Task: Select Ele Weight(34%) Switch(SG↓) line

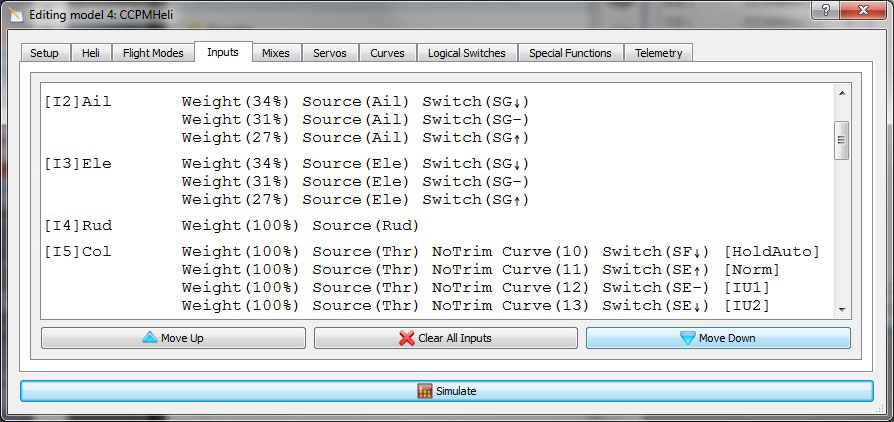Action: click(x=355, y=164)
